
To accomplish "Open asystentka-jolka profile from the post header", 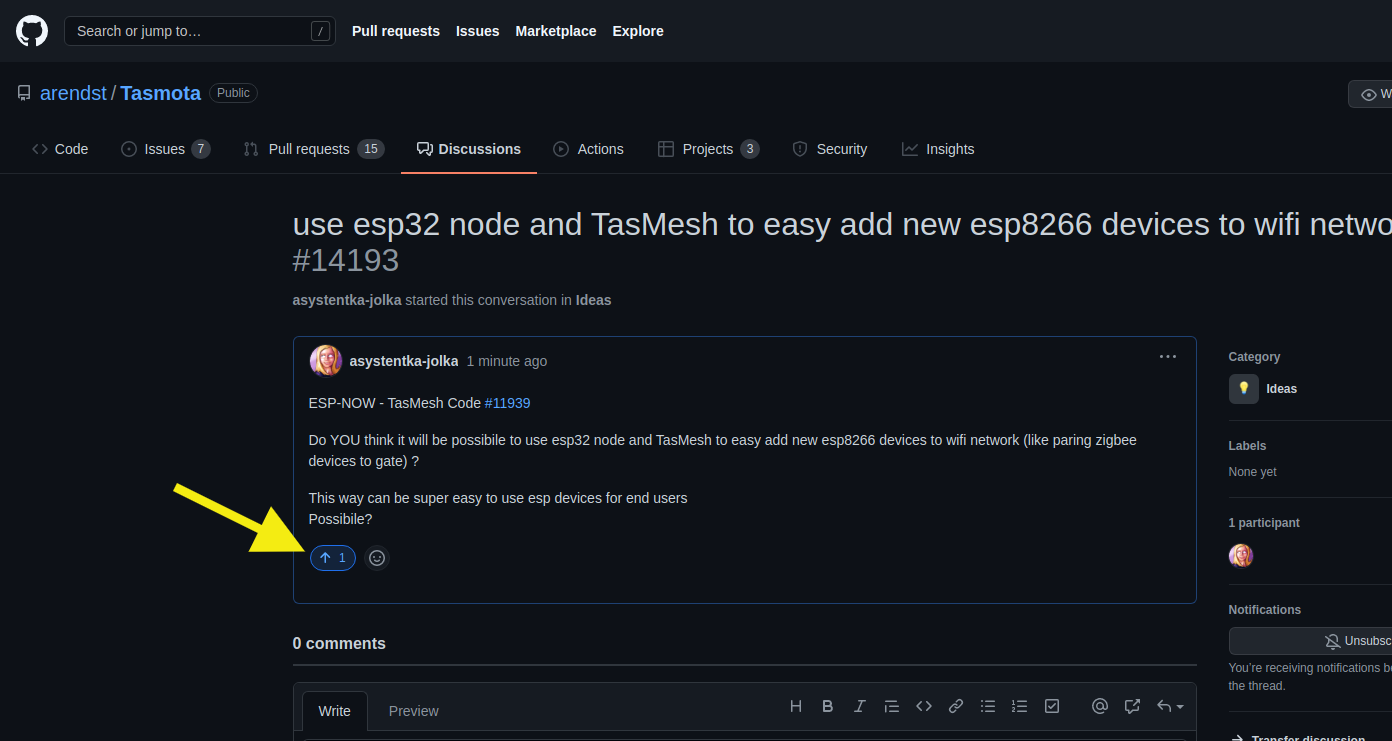I will point(404,361).
